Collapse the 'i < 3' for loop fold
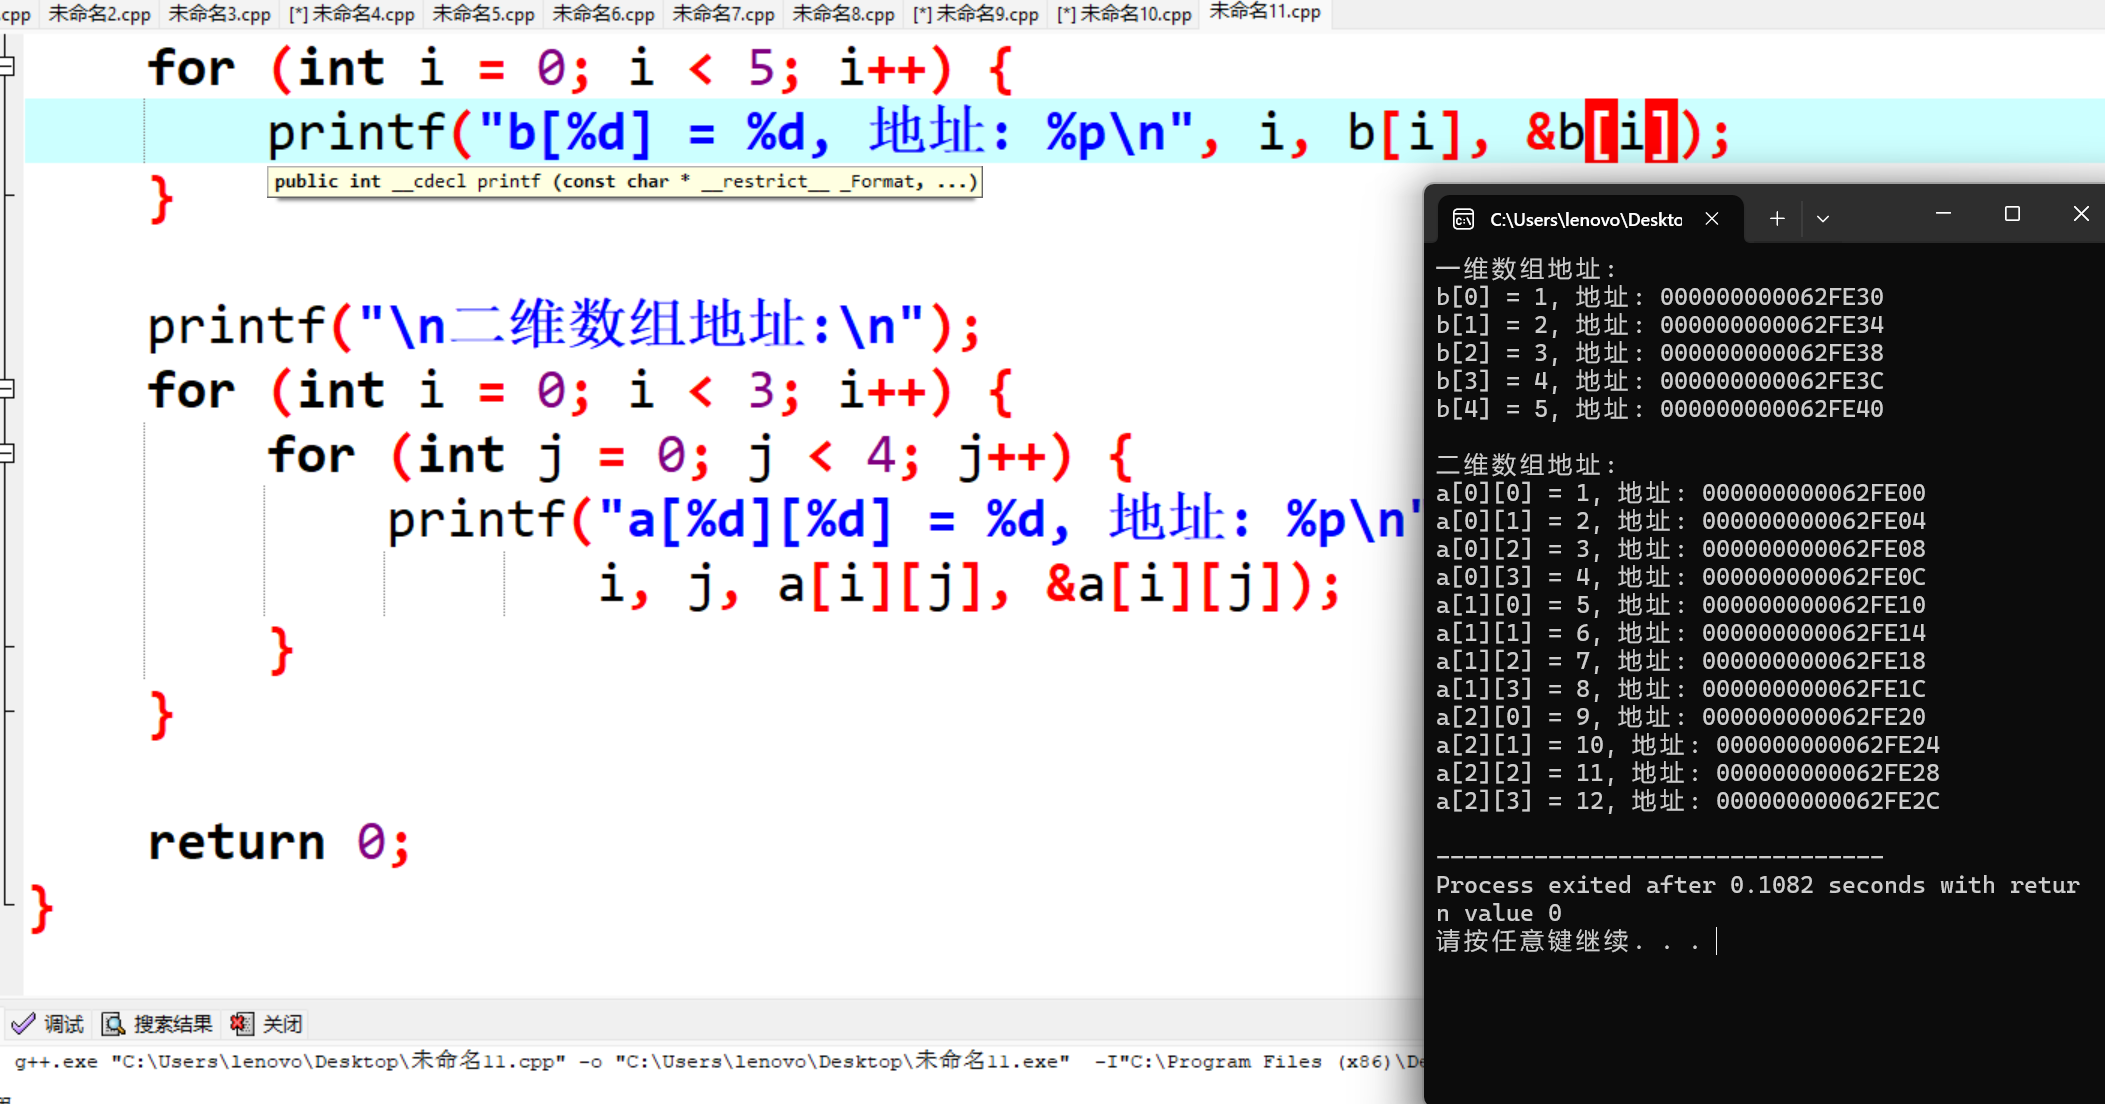The image size is (2105, 1104). click(7, 389)
